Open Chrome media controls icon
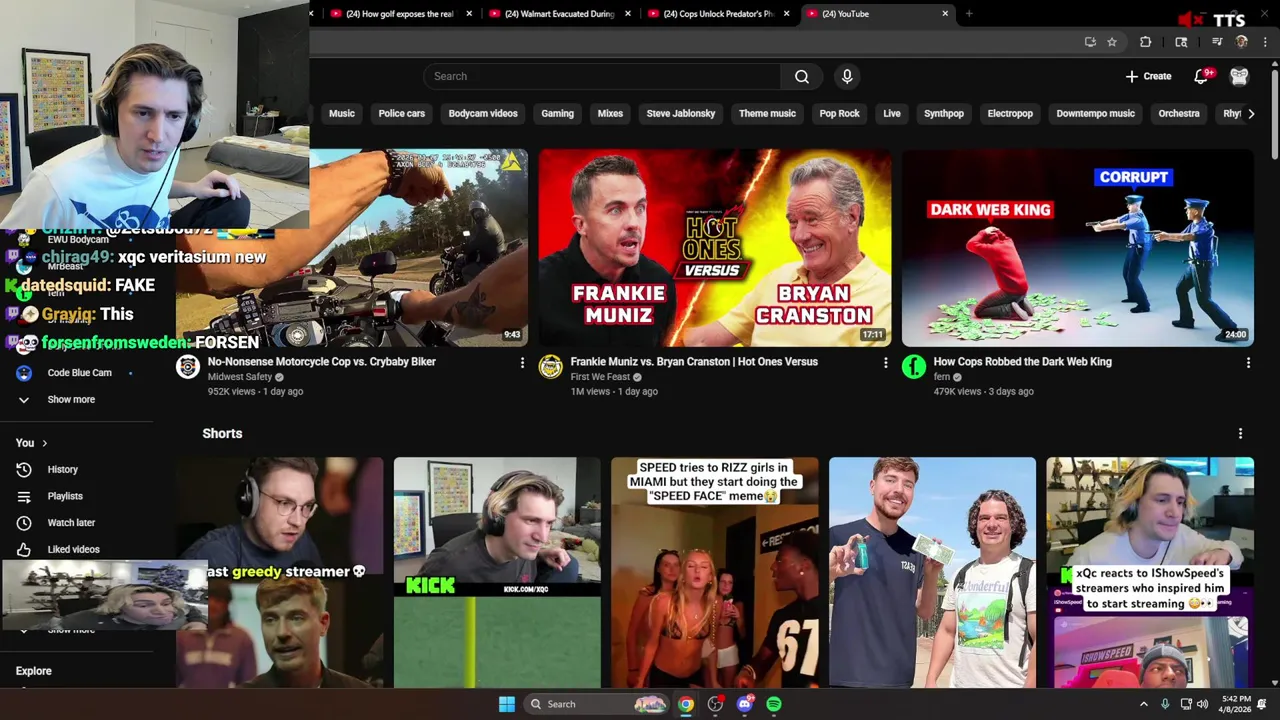 1216,42
